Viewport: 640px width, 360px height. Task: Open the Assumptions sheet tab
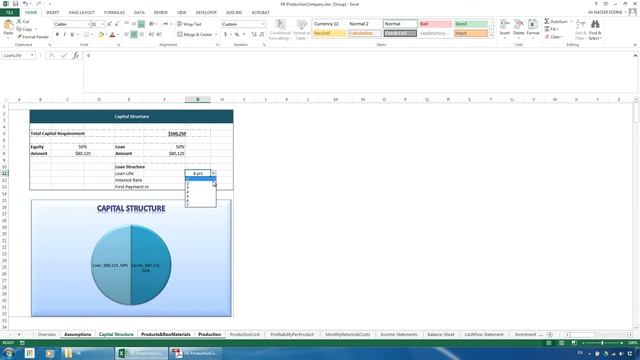[x=78, y=334]
